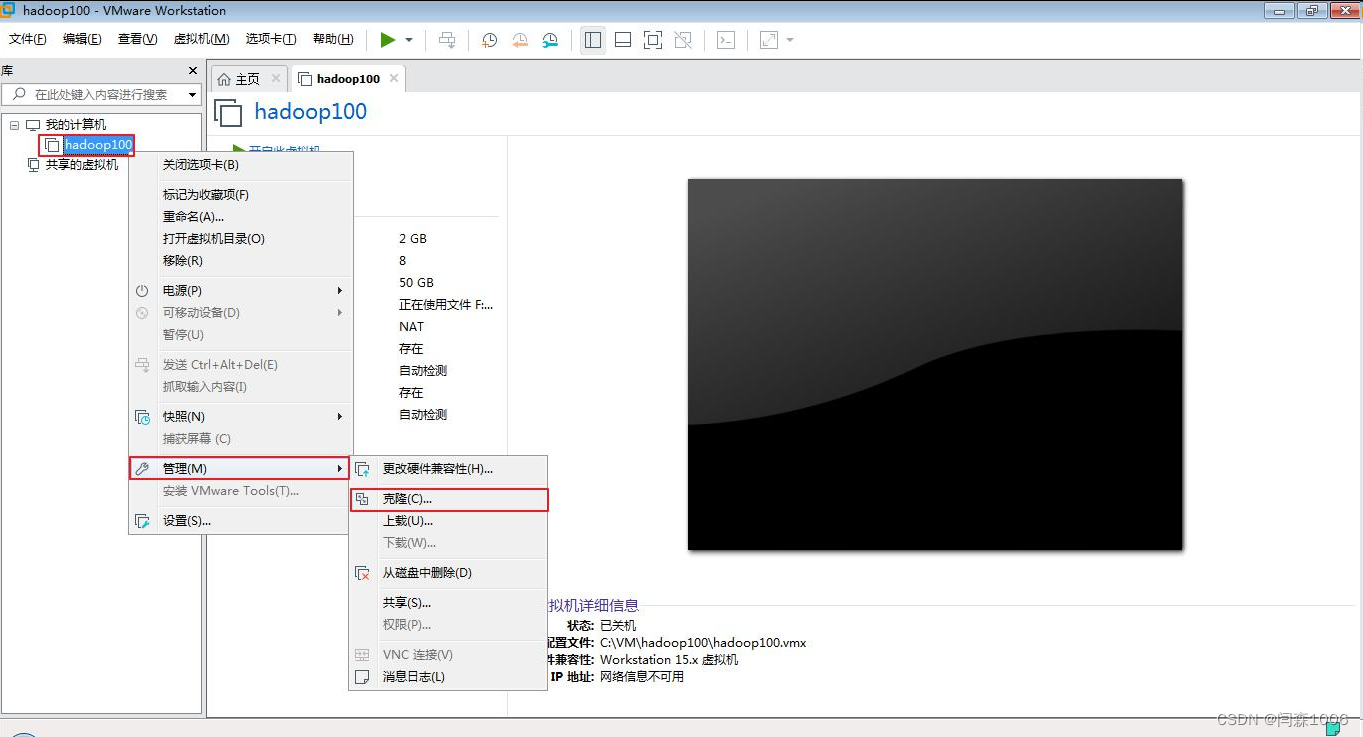Open the 帮助(H) menu
This screenshot has height=737, width=1363.
(333, 39)
